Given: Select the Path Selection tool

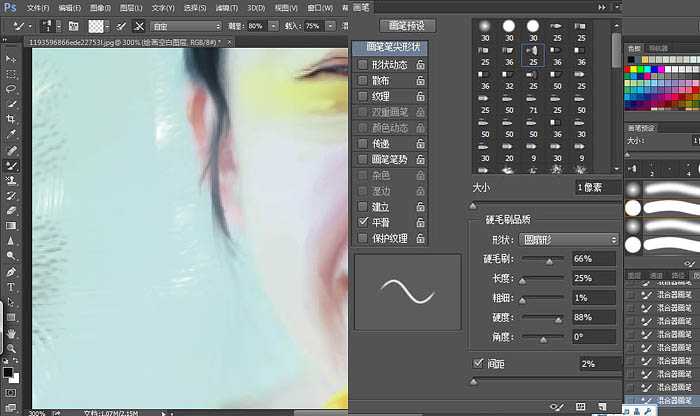Looking at the screenshot, I should [x=11, y=302].
